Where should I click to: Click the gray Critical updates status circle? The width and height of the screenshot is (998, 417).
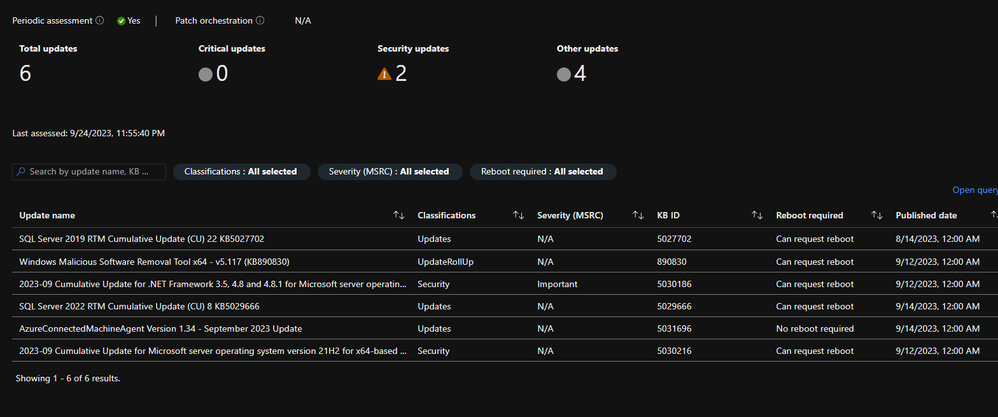pos(206,74)
